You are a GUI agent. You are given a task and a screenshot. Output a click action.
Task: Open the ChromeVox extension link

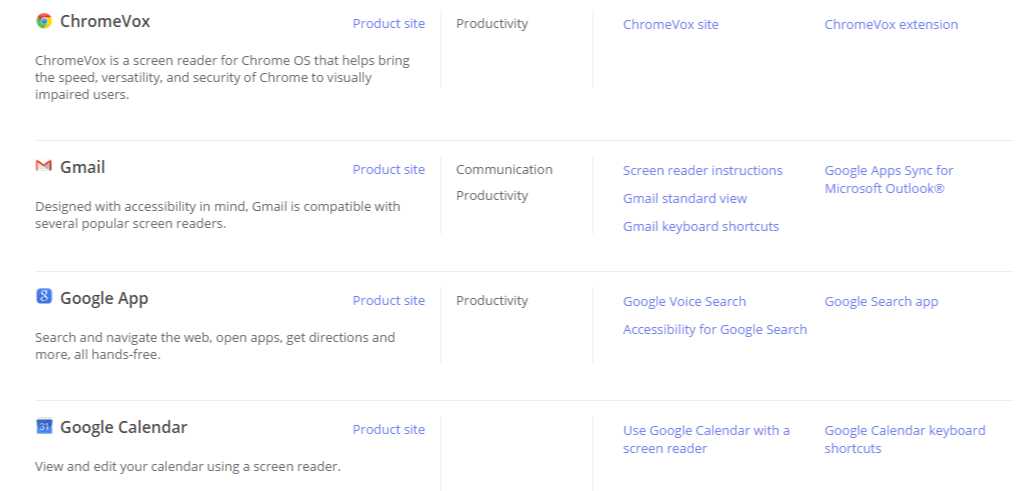click(890, 25)
